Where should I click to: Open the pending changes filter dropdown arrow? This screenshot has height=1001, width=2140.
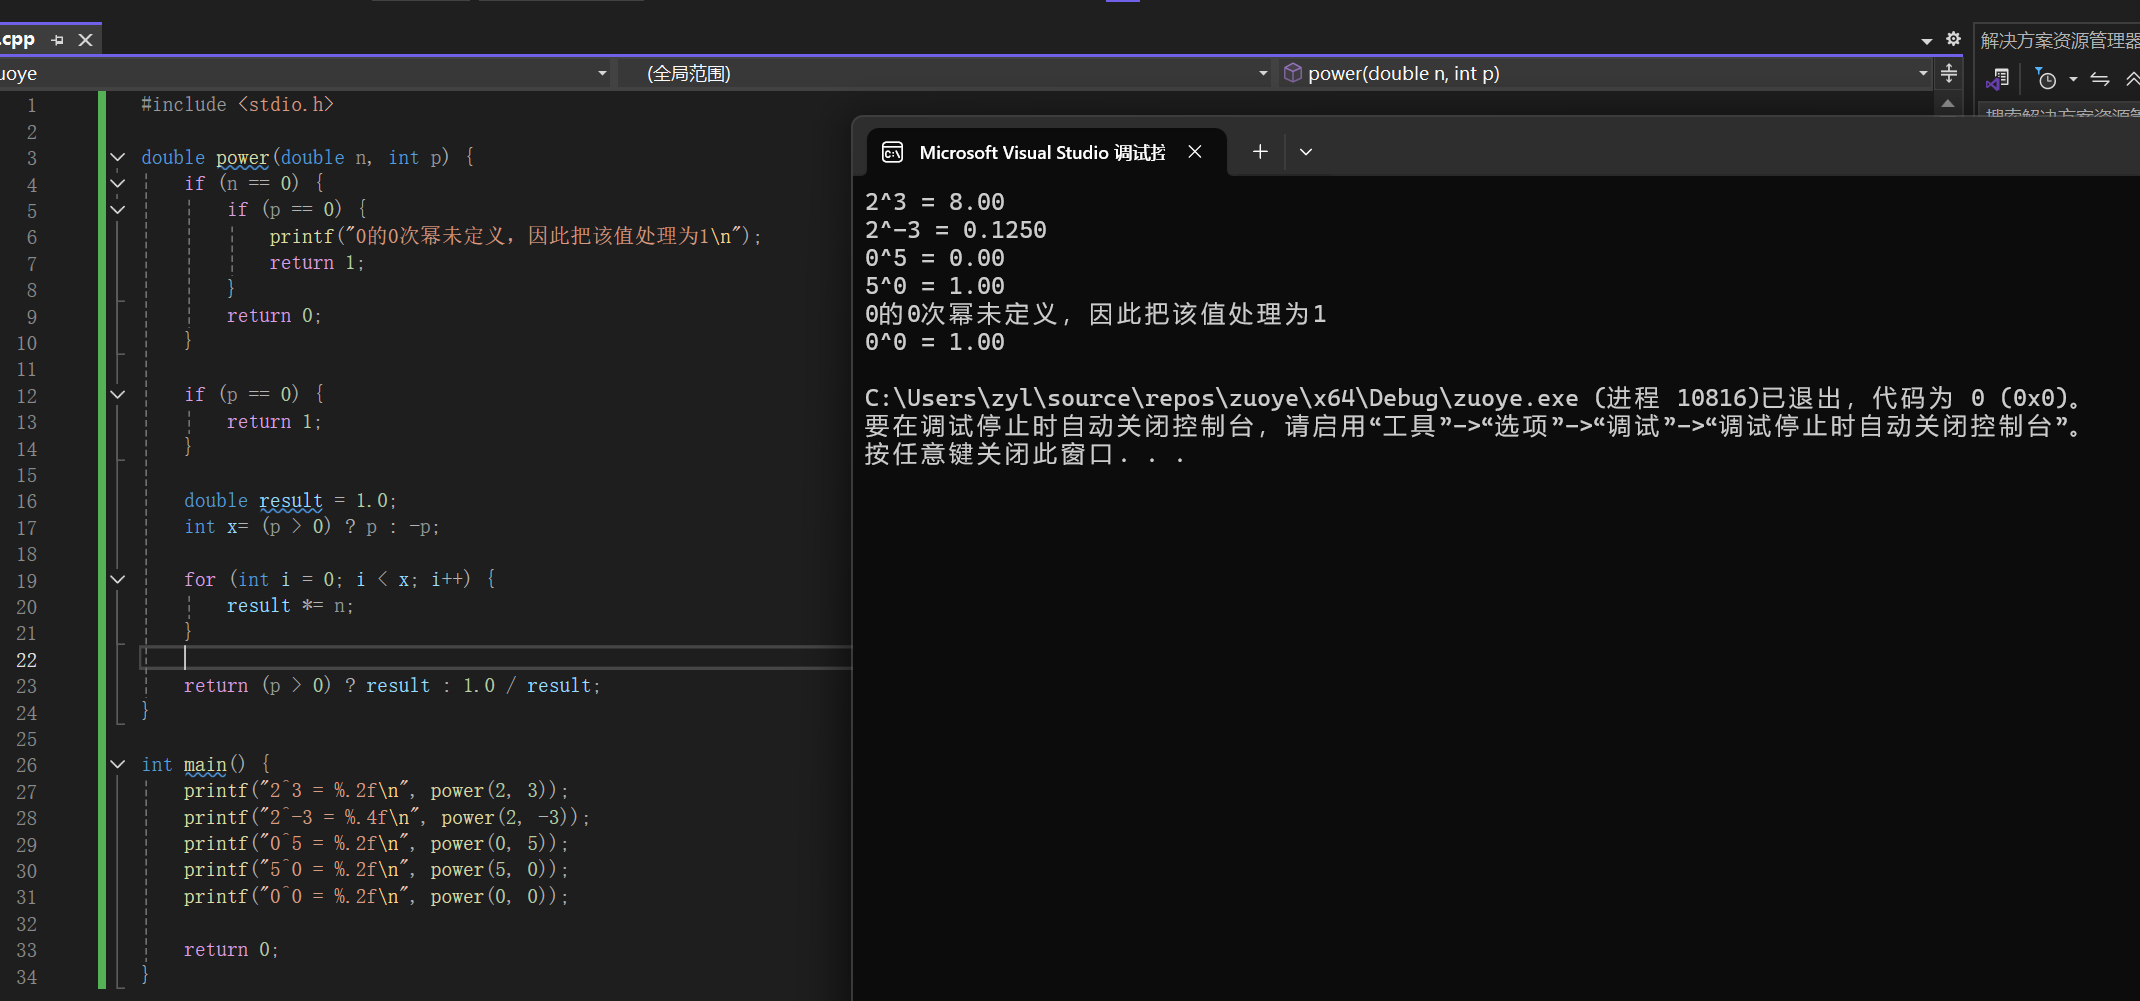pyautogui.click(x=2073, y=79)
